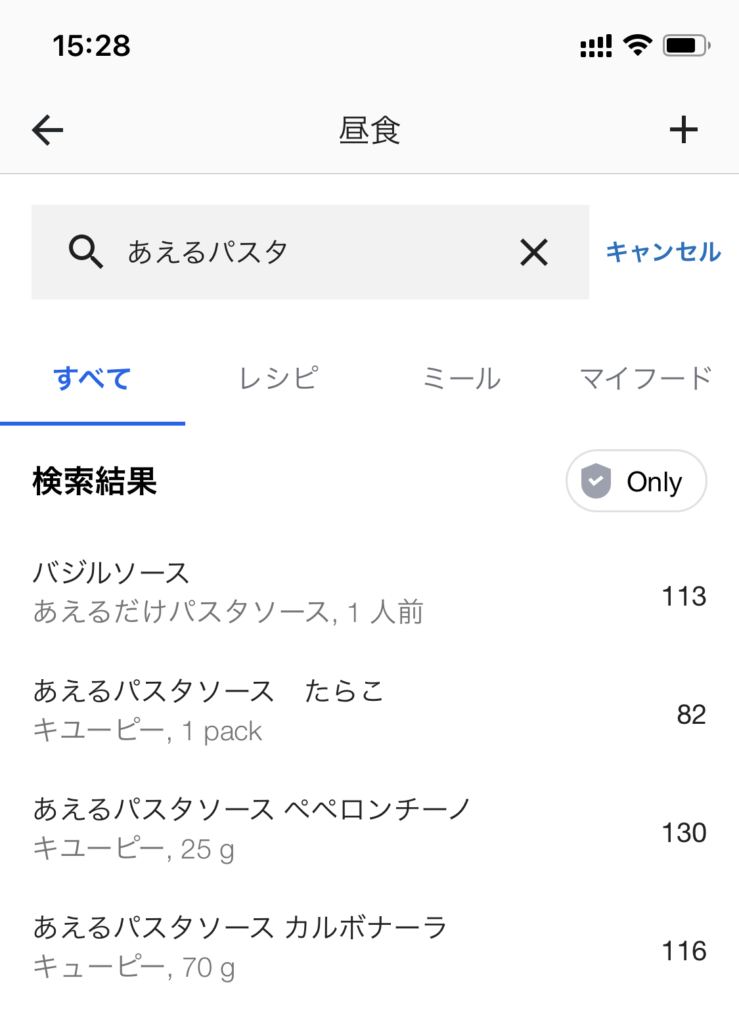
Task: Clear the search text with X icon
Action: 534,253
